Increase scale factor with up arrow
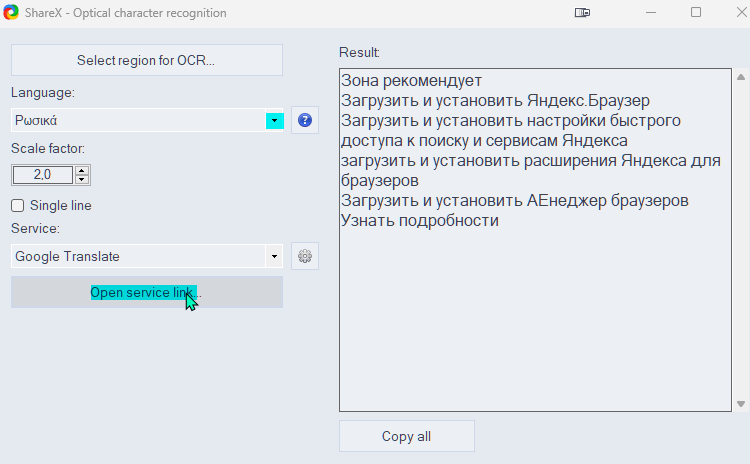750x464 pixels. pos(82,170)
